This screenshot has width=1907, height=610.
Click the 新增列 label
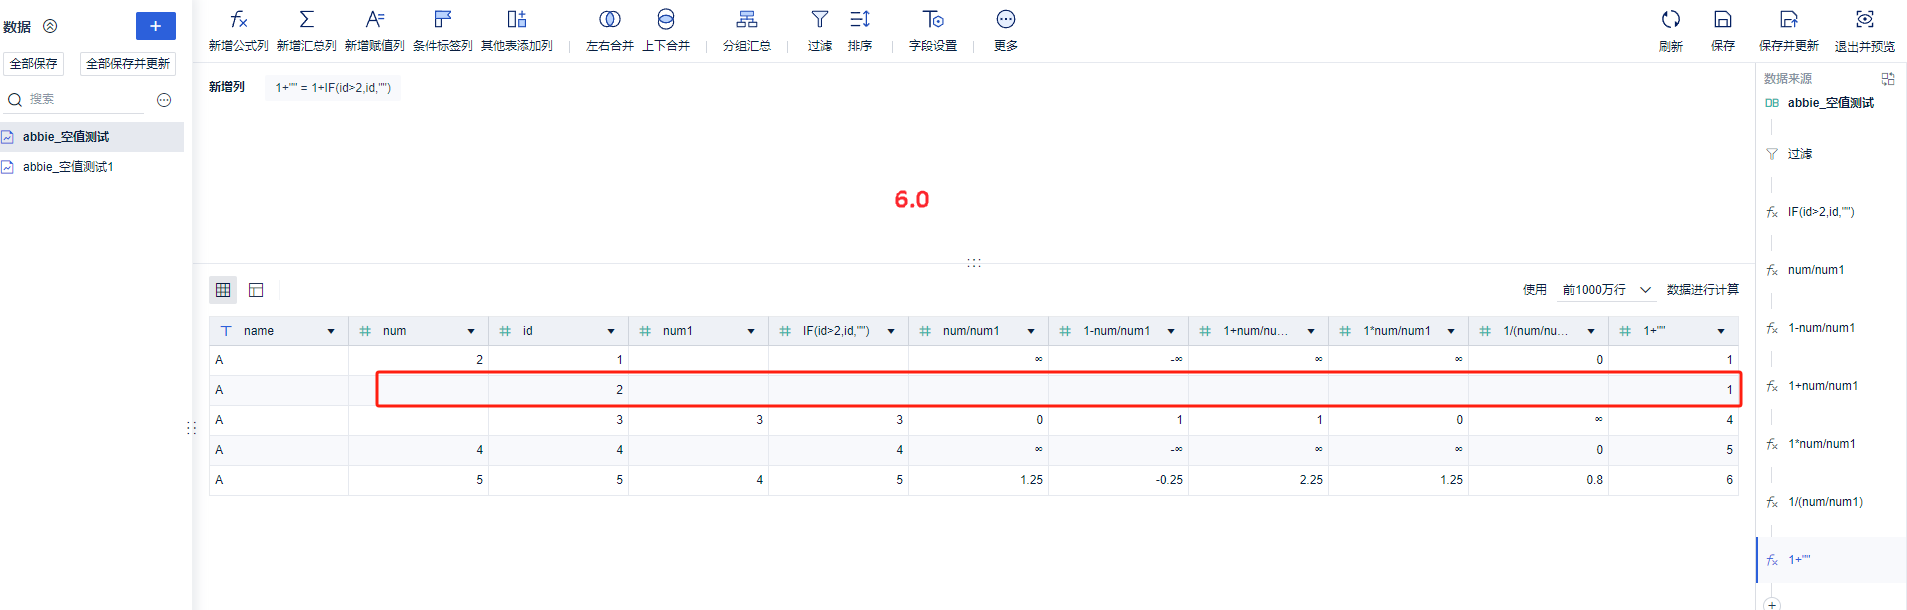227,87
